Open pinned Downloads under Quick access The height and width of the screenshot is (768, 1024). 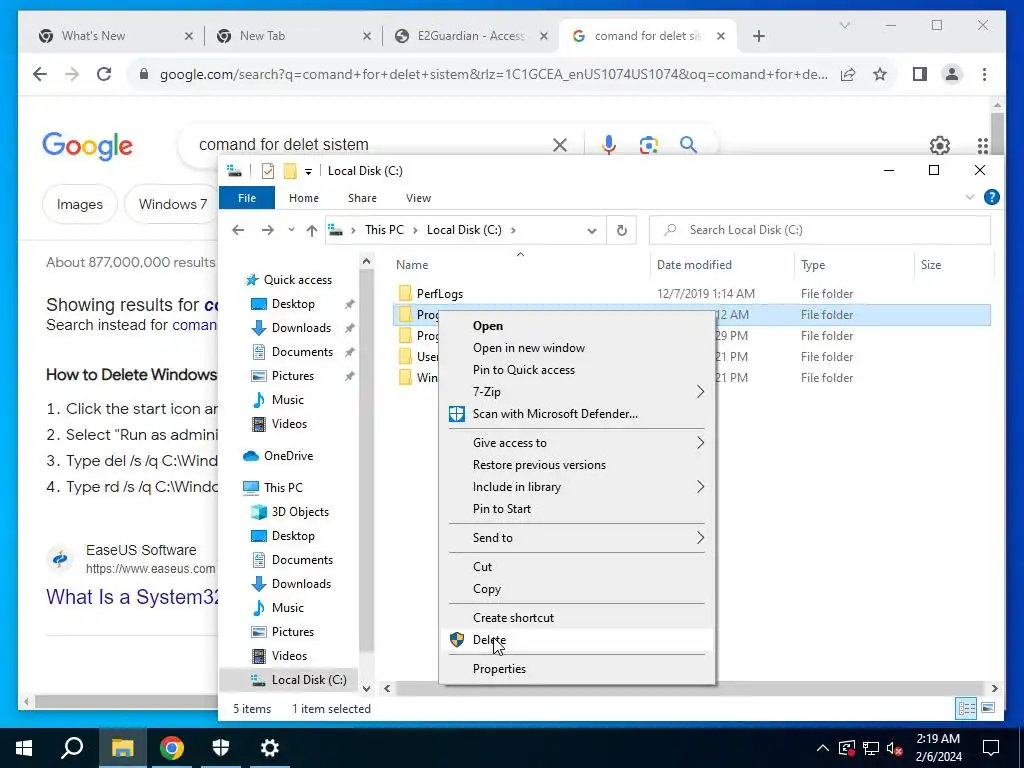pos(301,328)
